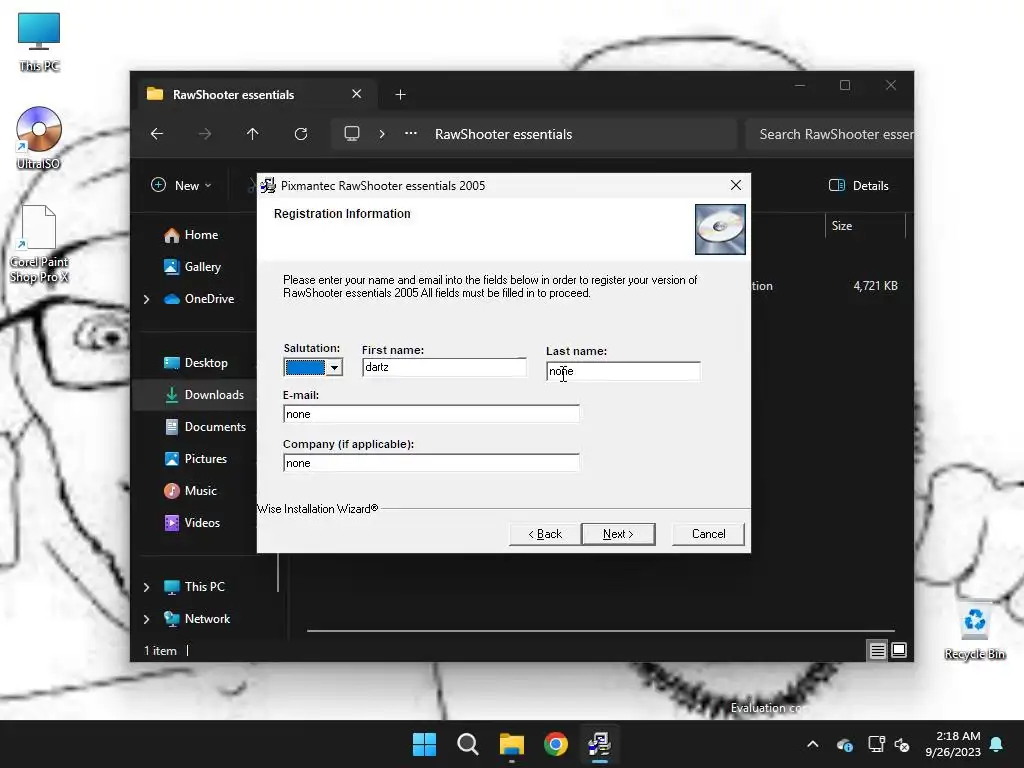The height and width of the screenshot is (768, 1024).
Task: Click the 4,721 KB file size
Action: (x=875, y=286)
